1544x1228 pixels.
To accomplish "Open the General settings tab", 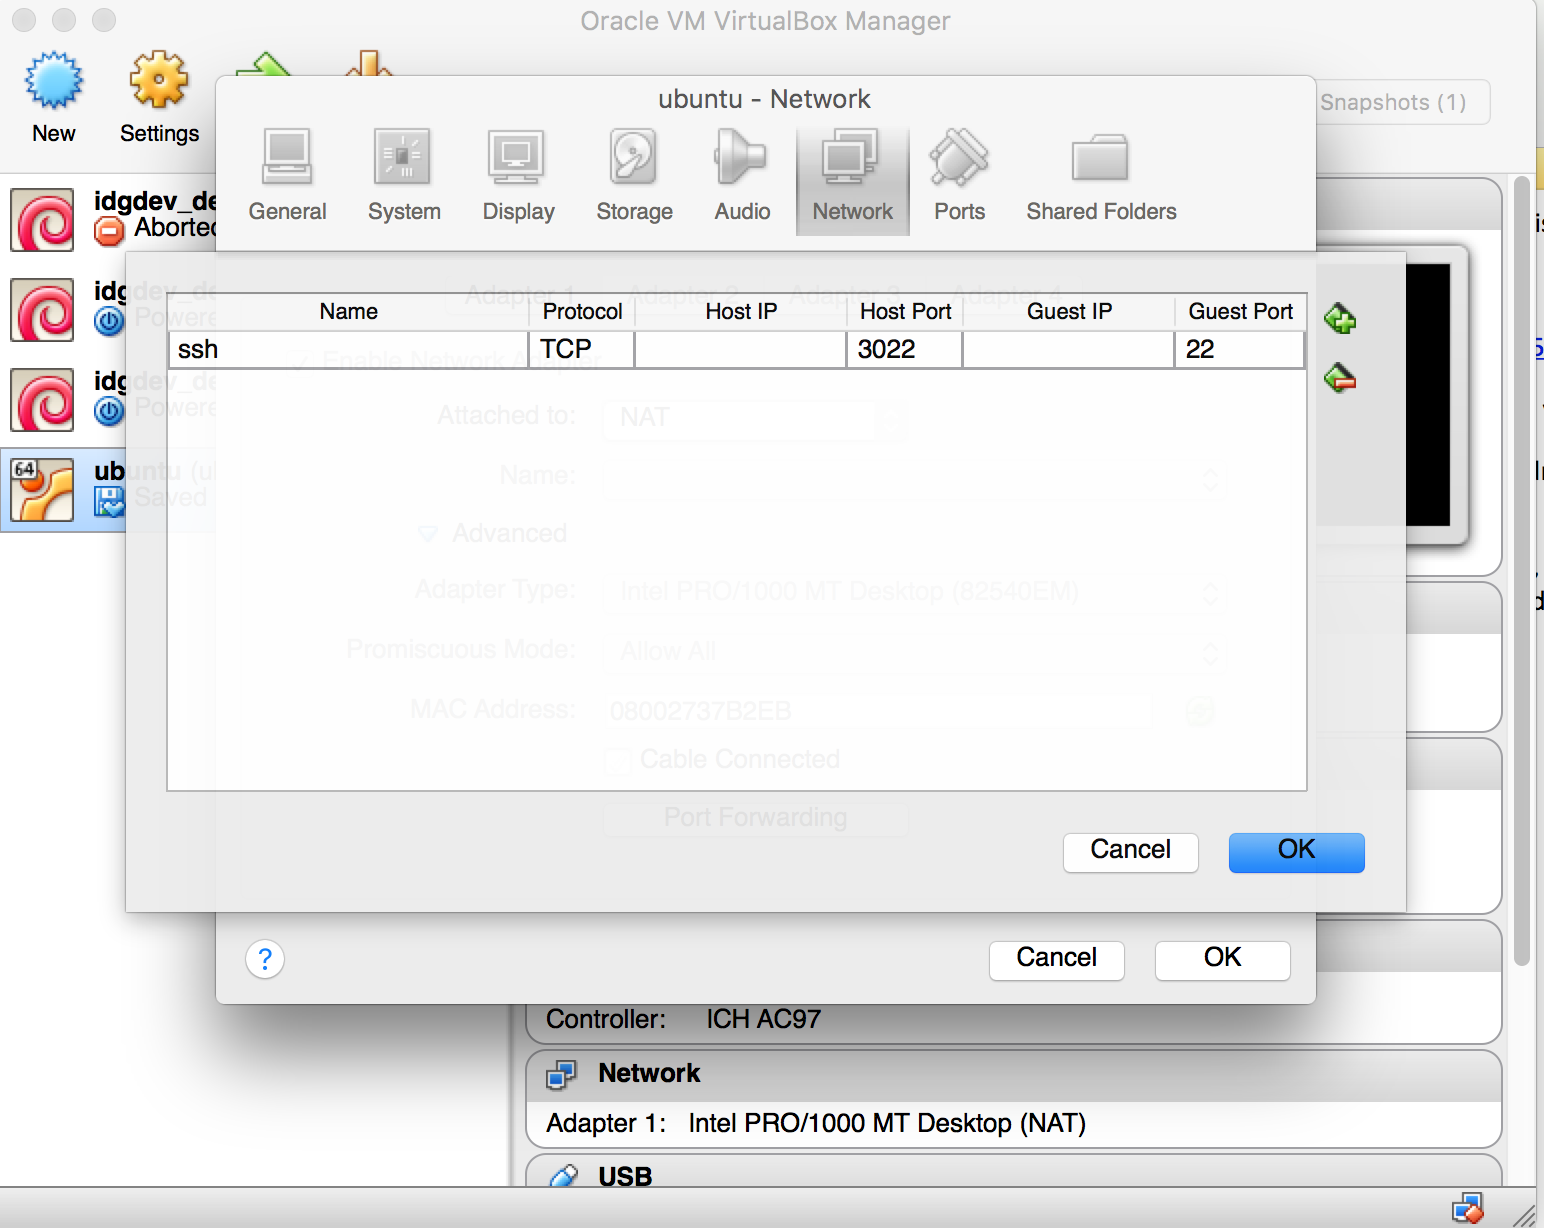I will pos(288,176).
